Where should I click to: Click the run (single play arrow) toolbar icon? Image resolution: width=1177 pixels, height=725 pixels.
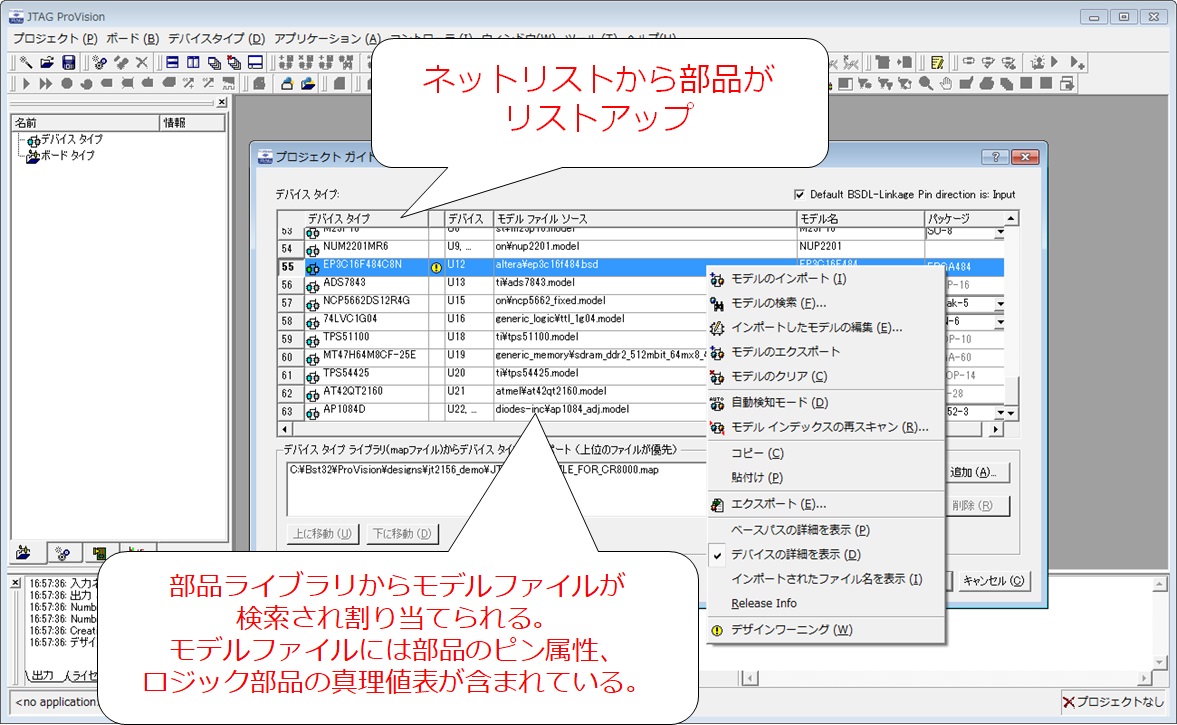click(26, 83)
